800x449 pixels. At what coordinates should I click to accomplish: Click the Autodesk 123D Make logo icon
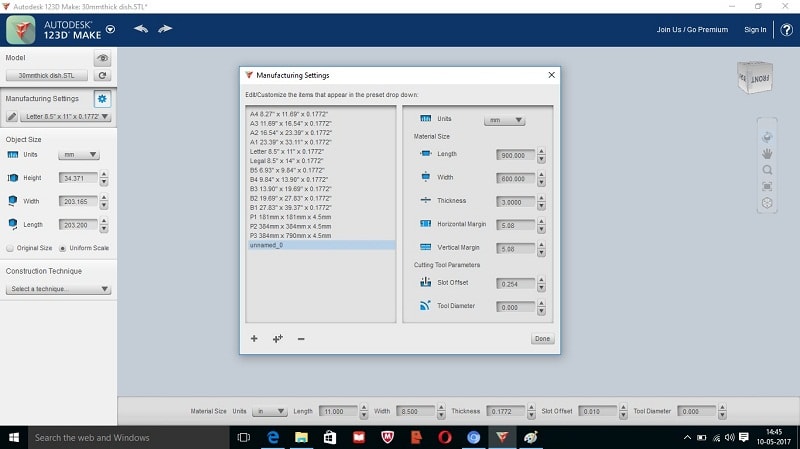tap(21, 30)
